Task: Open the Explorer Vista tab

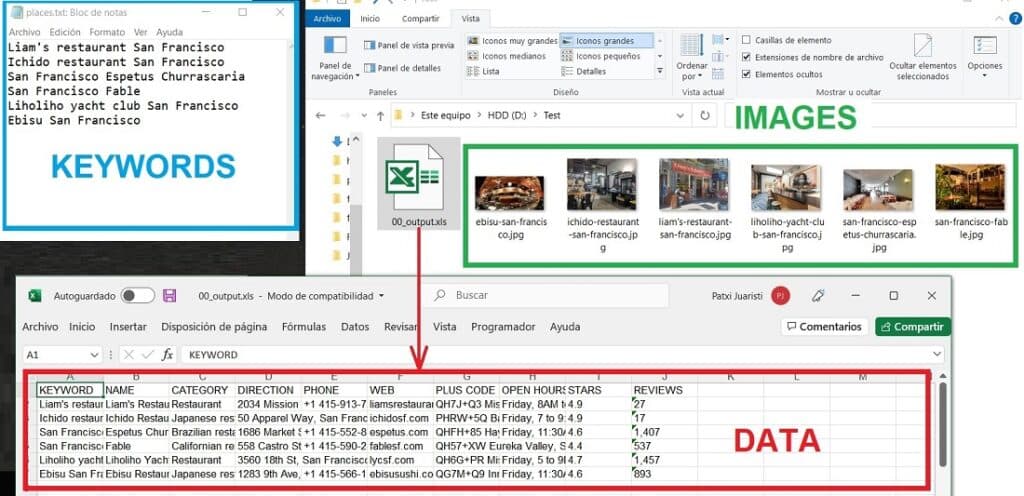Action: pos(470,19)
